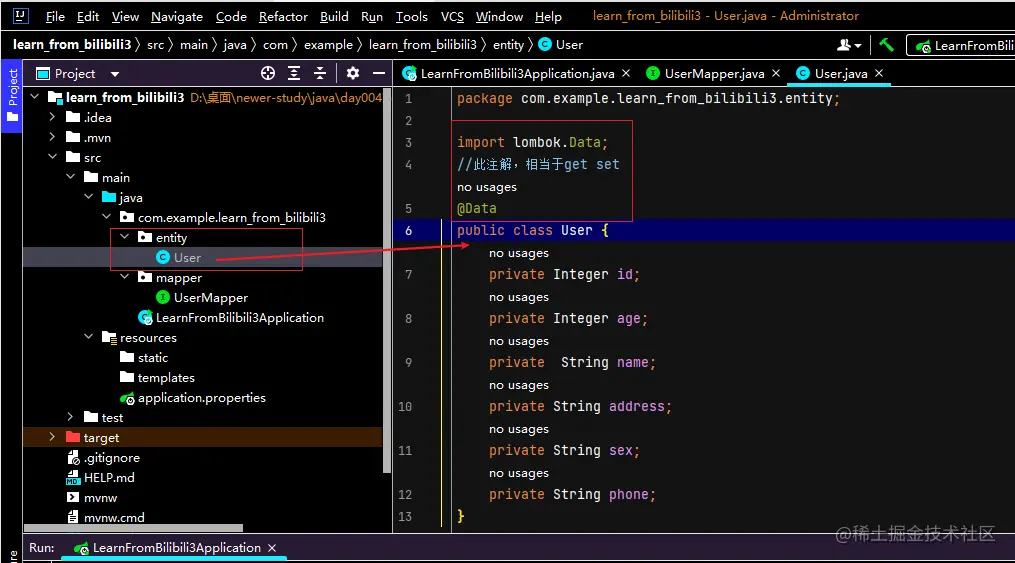Viewport: 1015px width, 563px height.
Task: Expand the .idea folder
Action: (52, 117)
